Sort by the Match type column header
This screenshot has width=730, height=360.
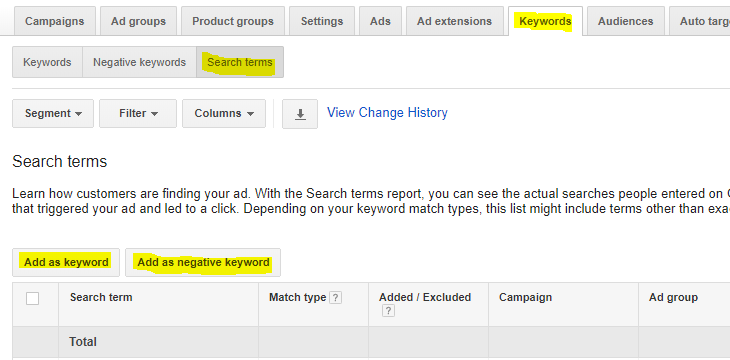click(297, 297)
